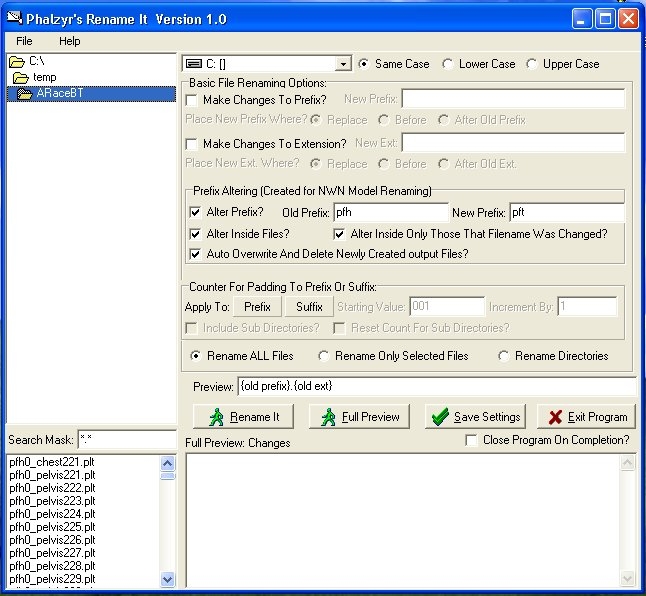The image size is (646, 596).
Task: Enable Make Changes To Prefix checkbox
Action: [x=193, y=100]
